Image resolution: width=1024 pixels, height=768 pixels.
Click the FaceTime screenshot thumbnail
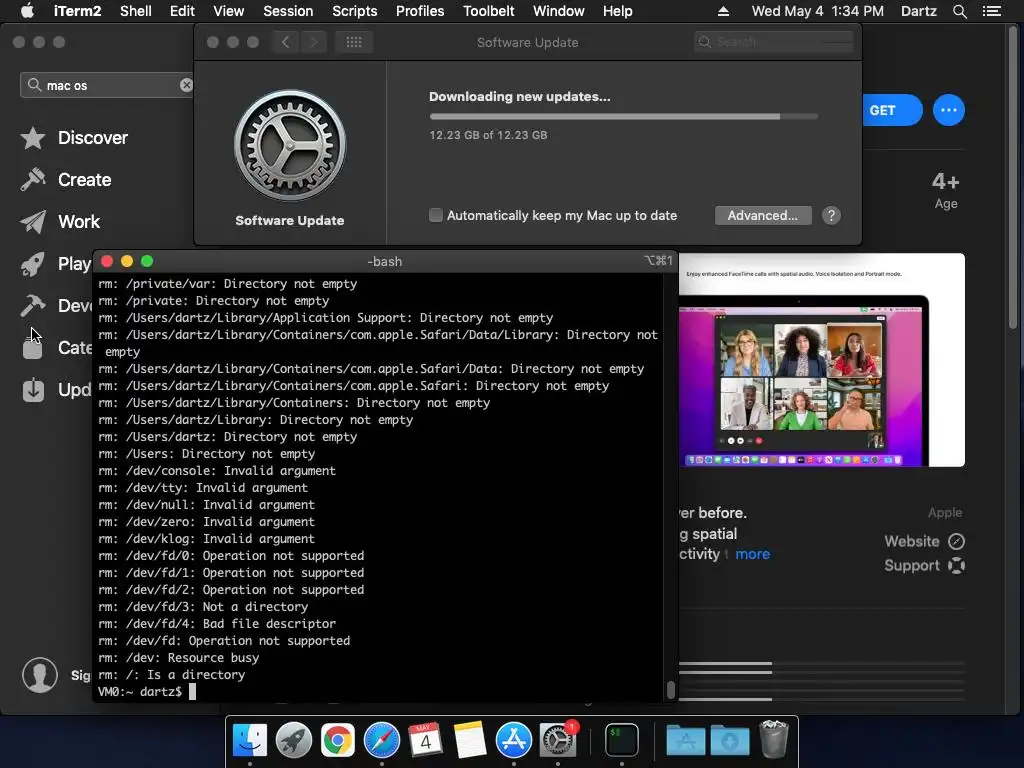822,360
